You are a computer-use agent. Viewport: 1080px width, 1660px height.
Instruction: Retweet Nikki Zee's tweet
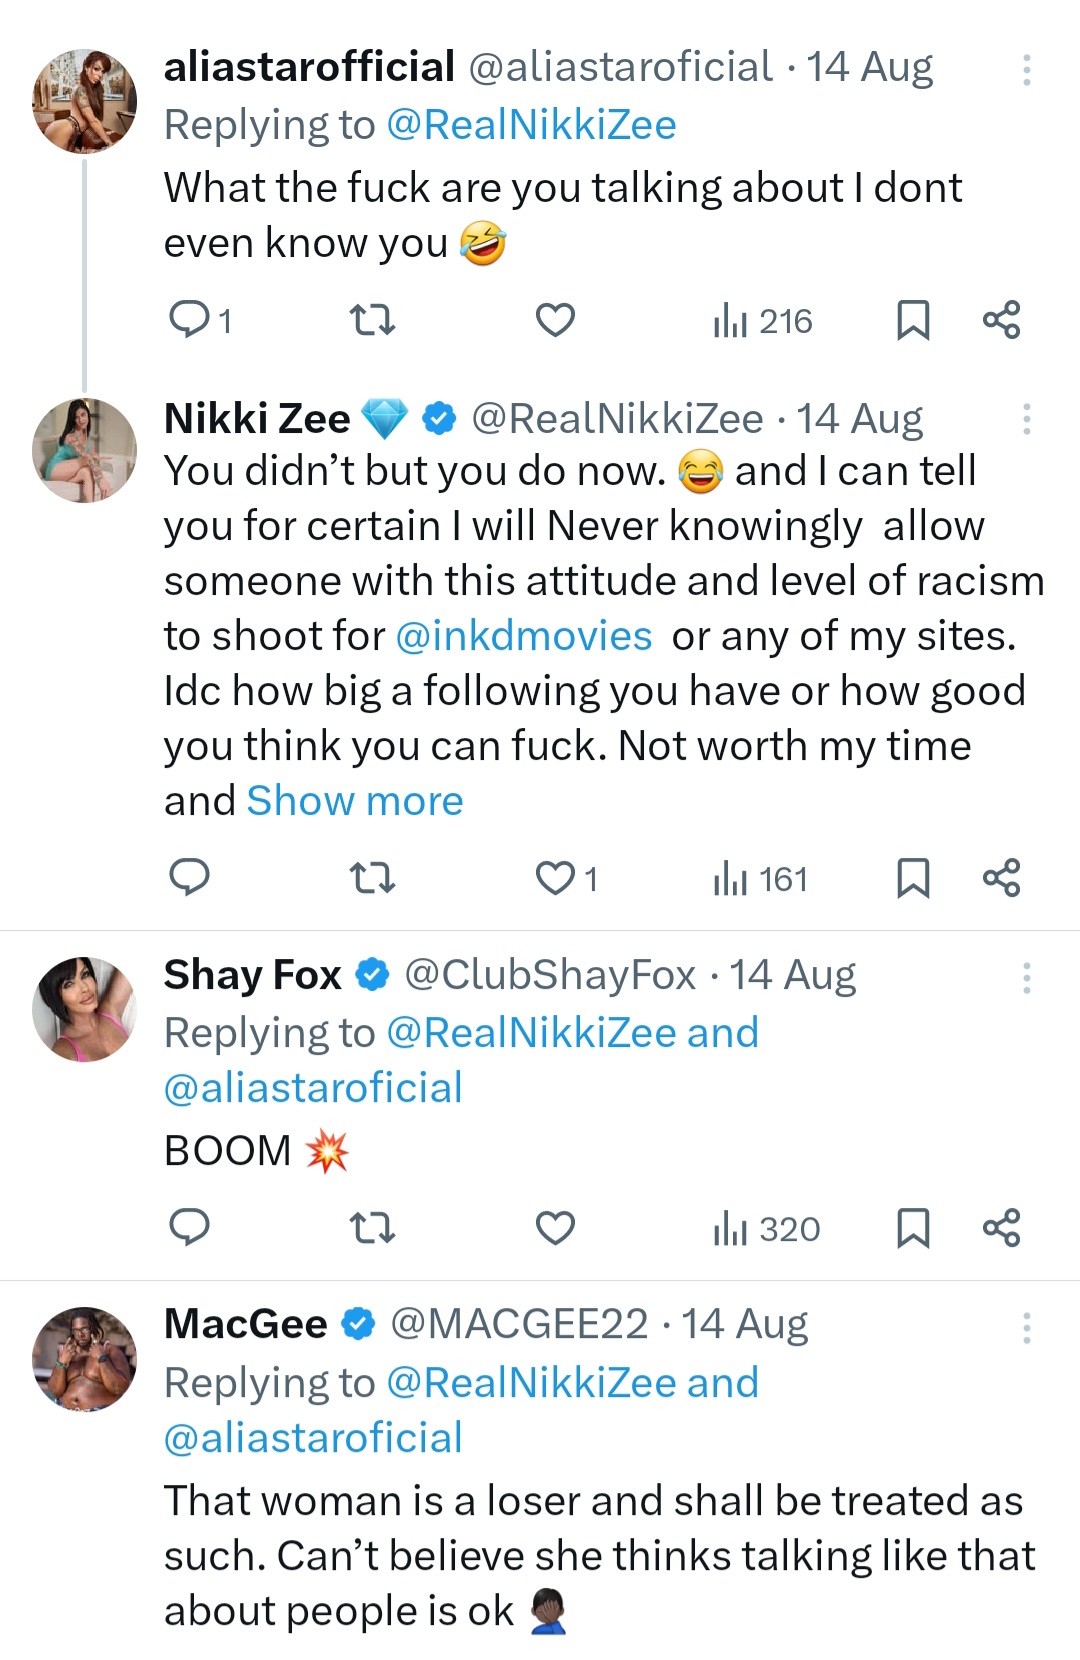372,878
